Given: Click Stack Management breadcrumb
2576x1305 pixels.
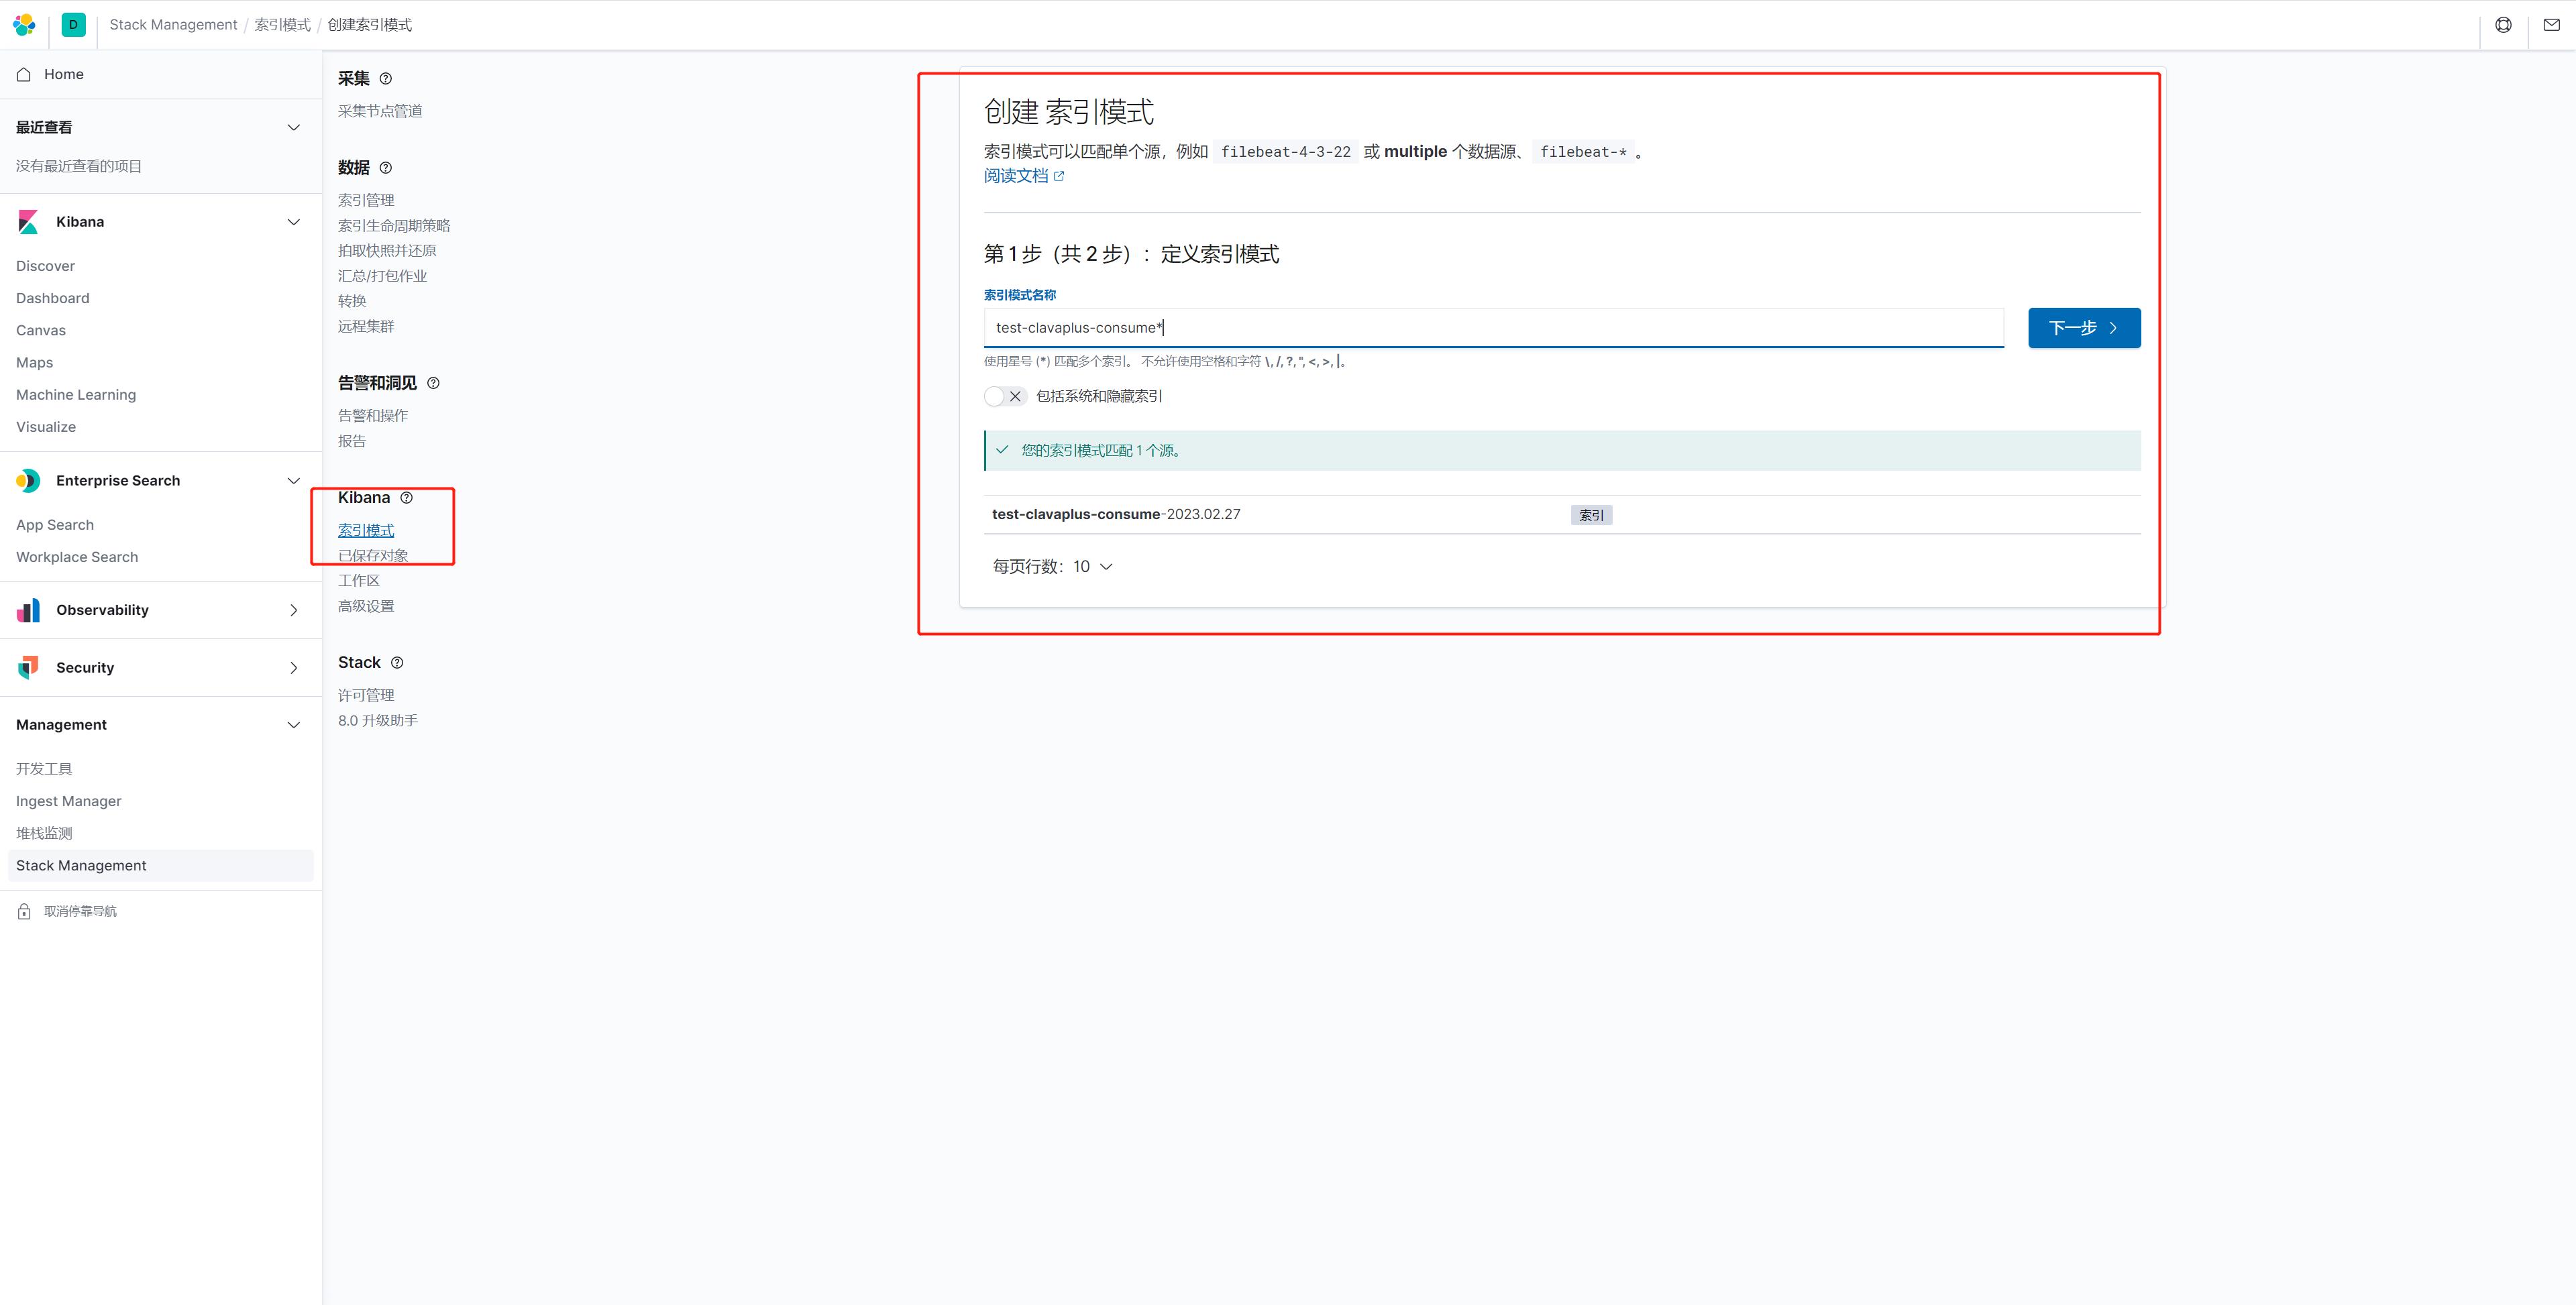Looking at the screenshot, I should point(173,25).
